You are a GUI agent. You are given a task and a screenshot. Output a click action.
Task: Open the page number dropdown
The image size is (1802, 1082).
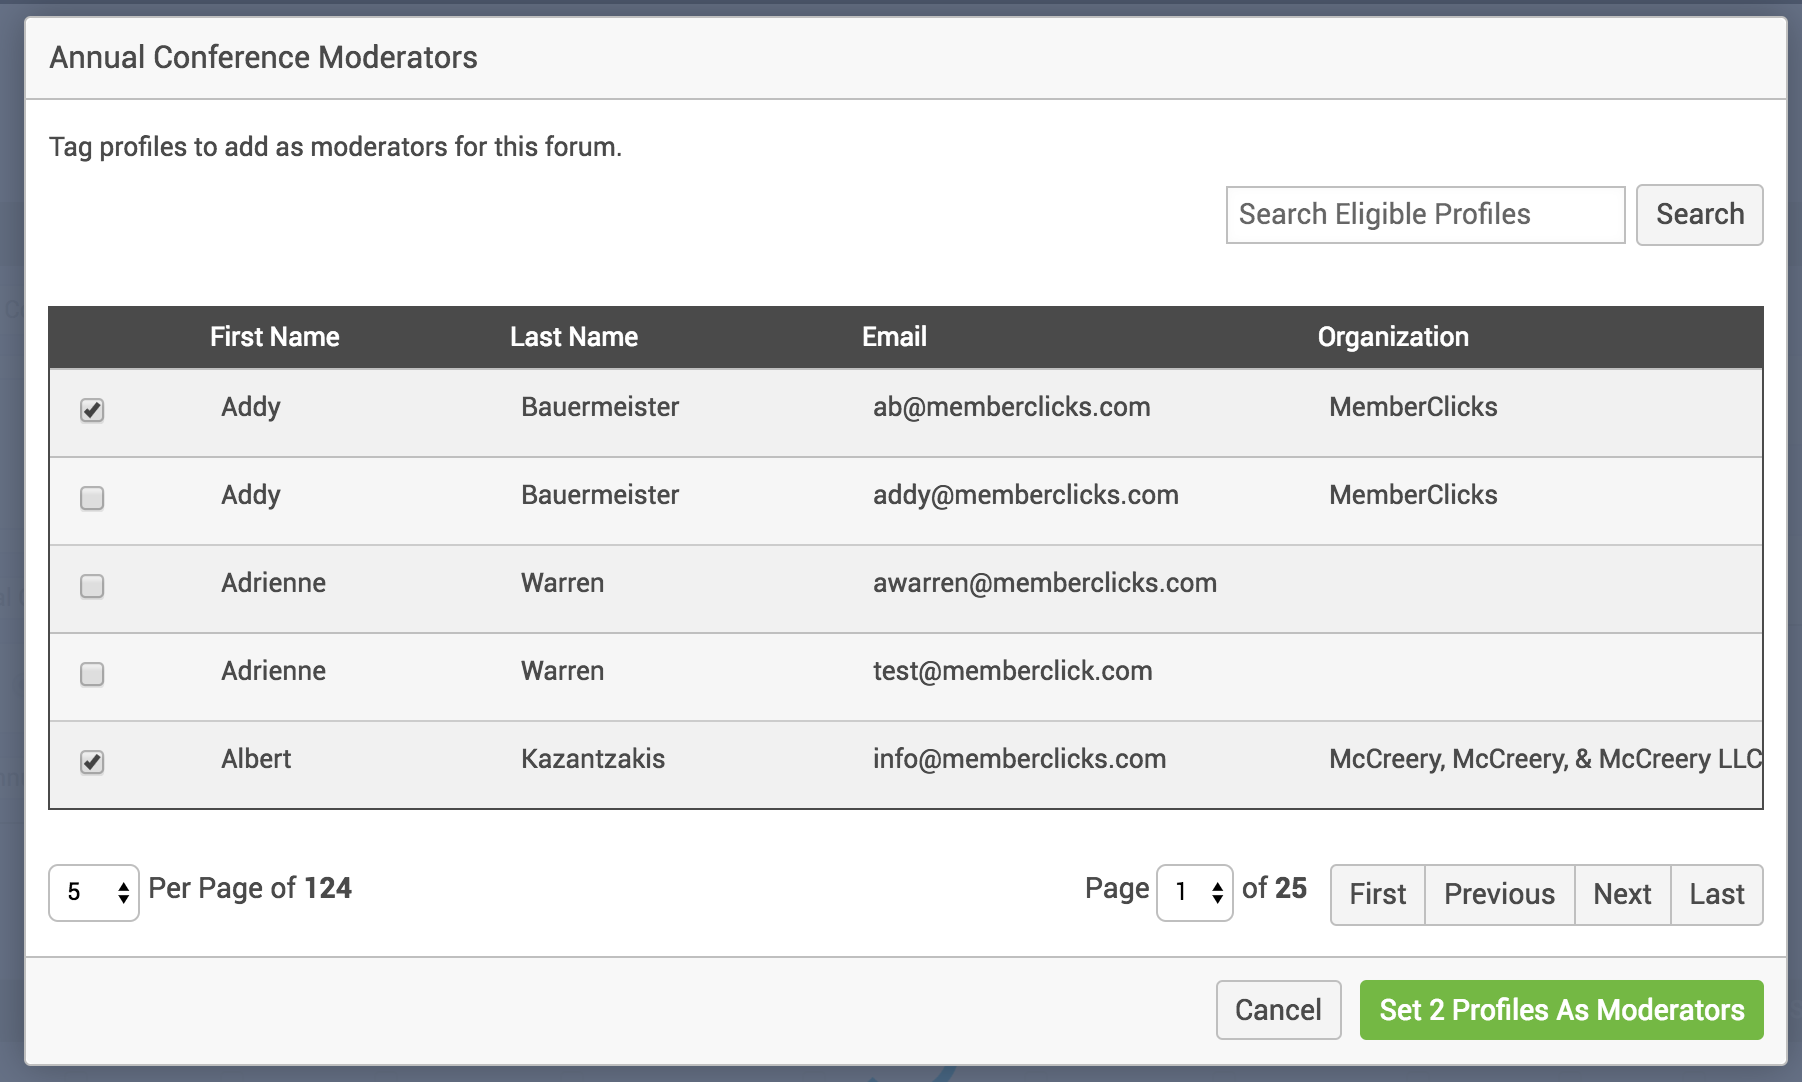coord(1194,892)
